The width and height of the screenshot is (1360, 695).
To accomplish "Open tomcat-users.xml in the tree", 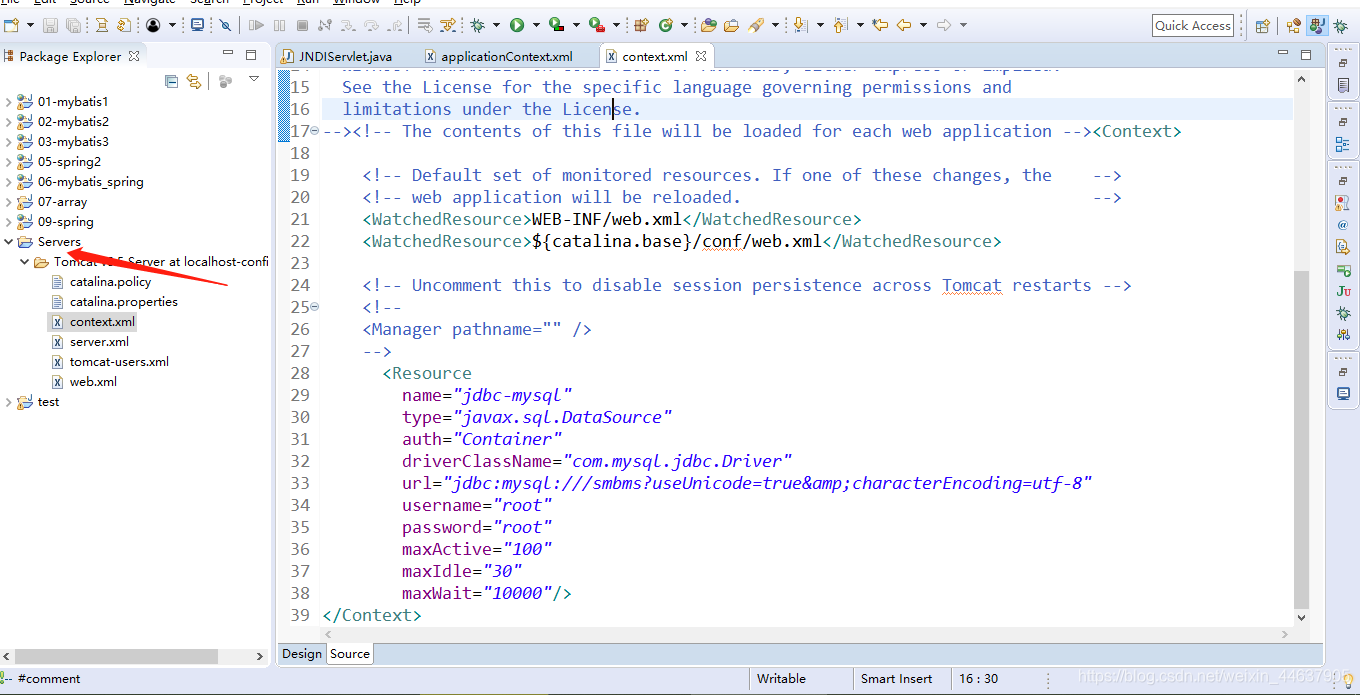I will 119,362.
